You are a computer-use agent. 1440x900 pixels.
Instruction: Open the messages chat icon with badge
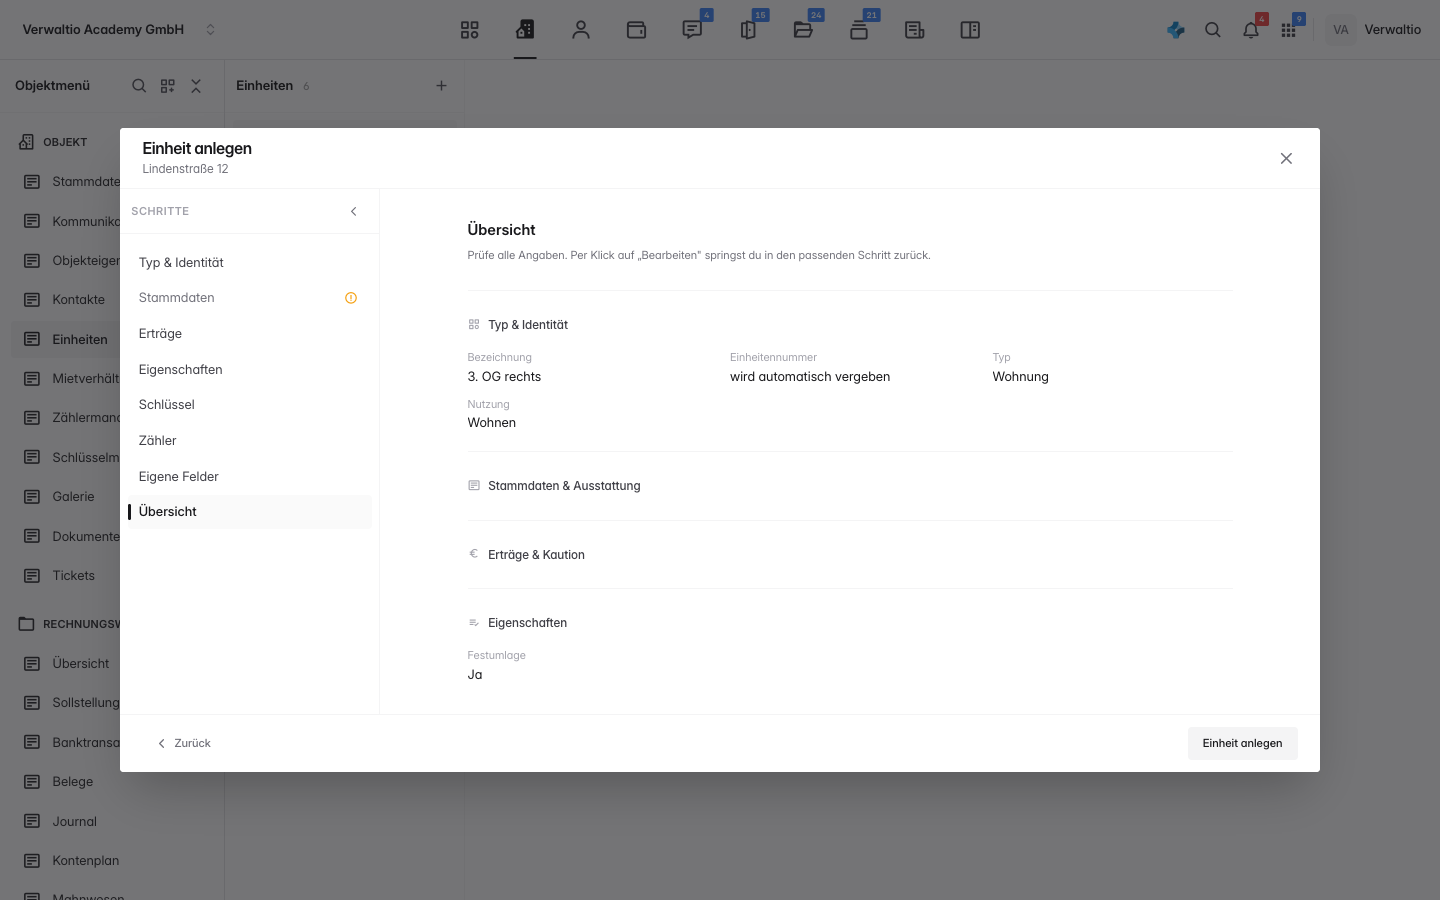point(692,30)
